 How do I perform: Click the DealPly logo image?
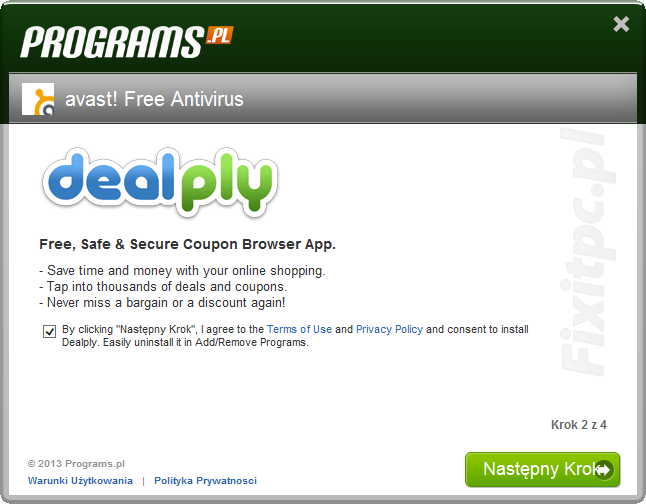coord(160,182)
